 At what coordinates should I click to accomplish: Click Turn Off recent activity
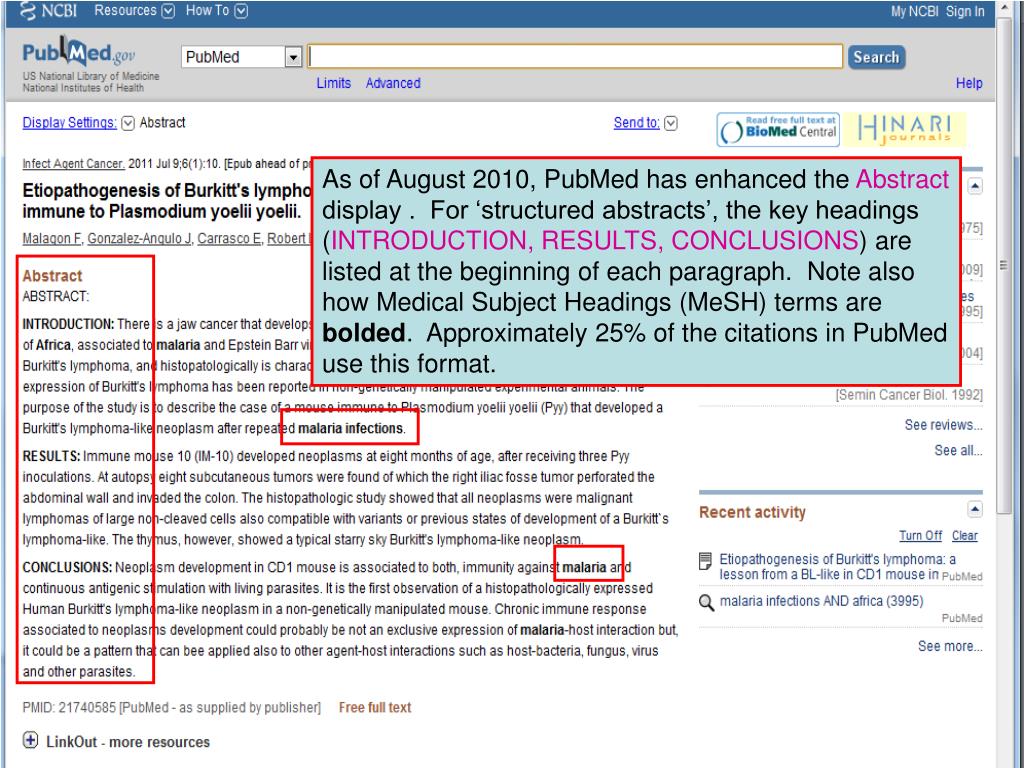click(921, 536)
